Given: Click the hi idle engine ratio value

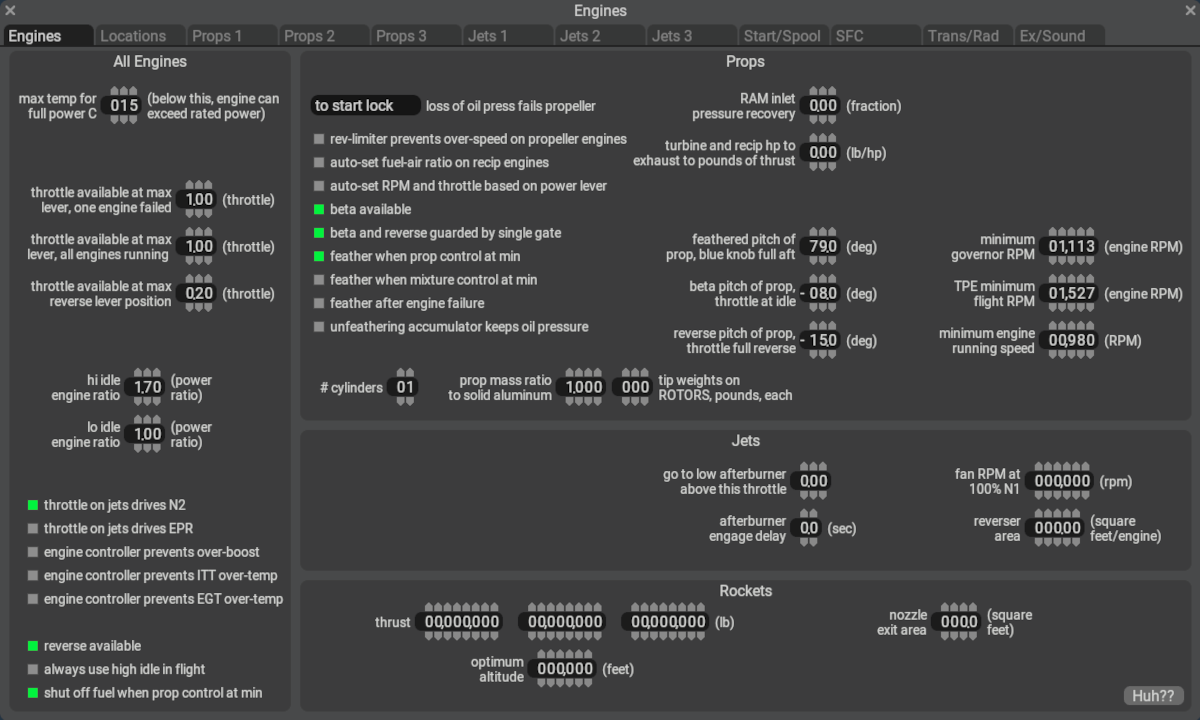Looking at the screenshot, I should tap(147, 387).
